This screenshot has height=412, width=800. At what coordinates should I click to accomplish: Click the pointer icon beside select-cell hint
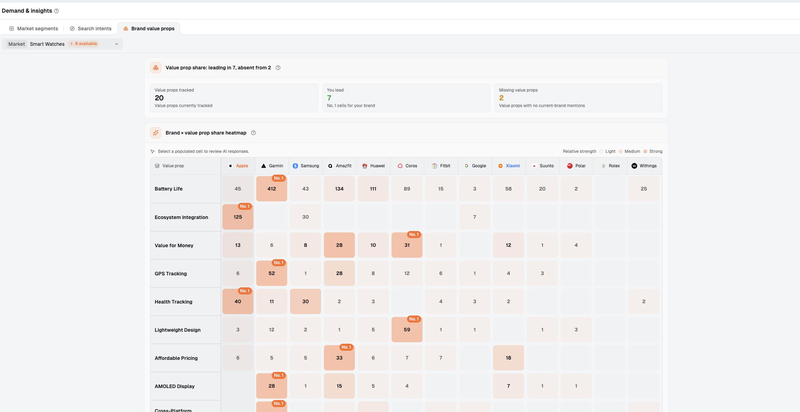coord(153,151)
